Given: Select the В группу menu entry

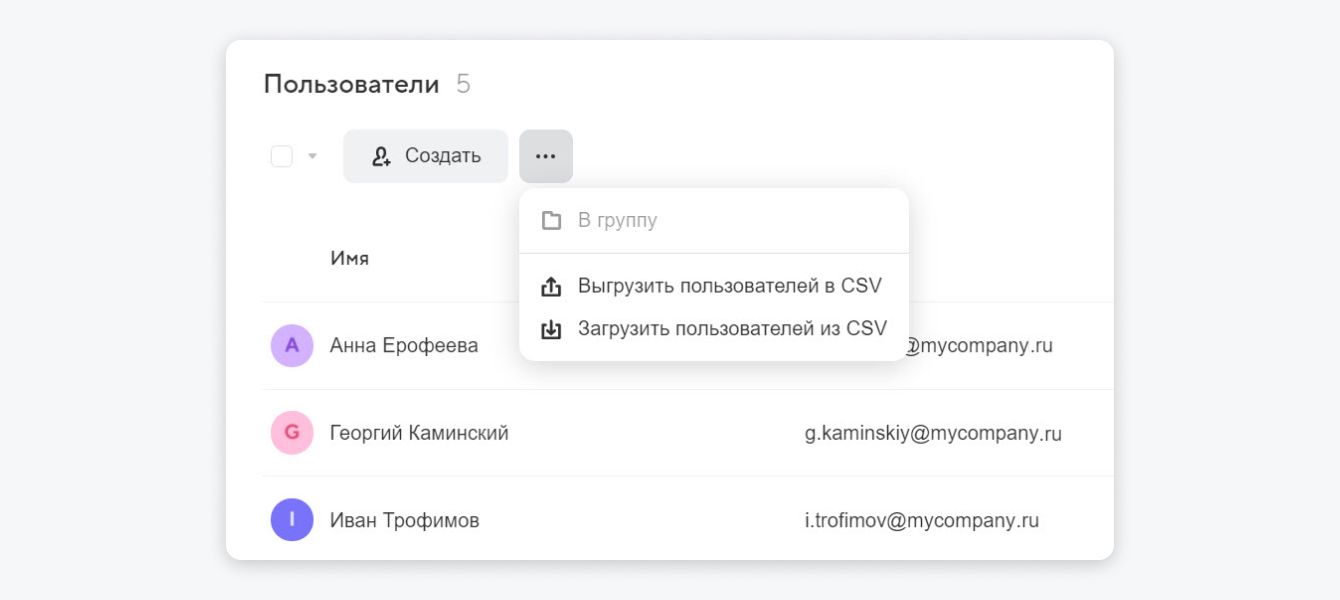Looking at the screenshot, I should tap(617, 220).
